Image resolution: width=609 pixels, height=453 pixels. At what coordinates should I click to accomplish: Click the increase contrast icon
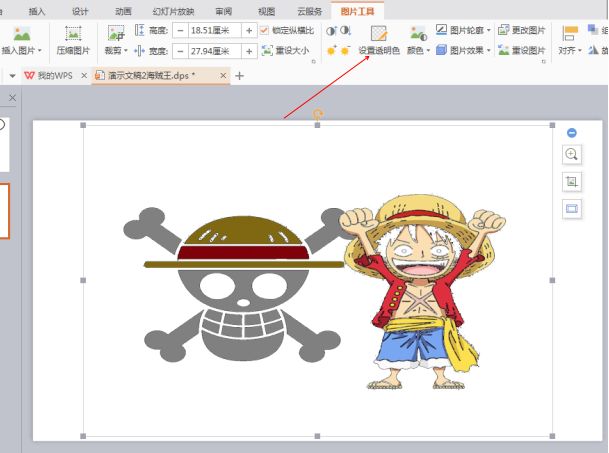(x=331, y=31)
